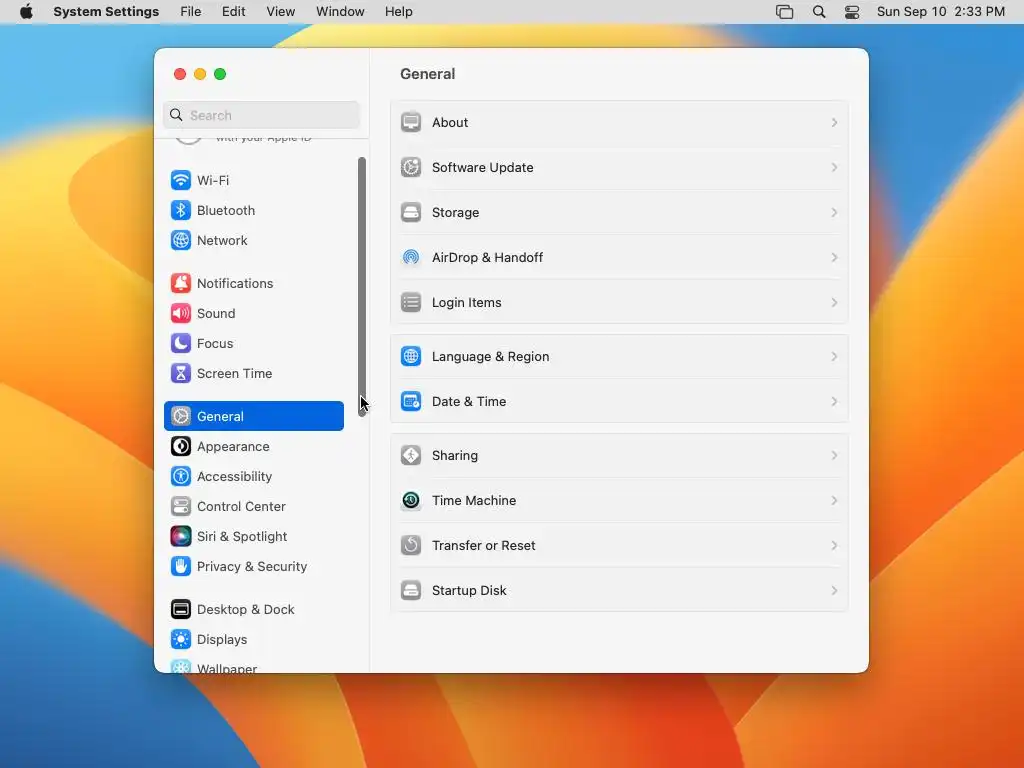Click the Bluetooth icon in the sidebar
Viewport: 1024px width, 768px height.
point(181,210)
